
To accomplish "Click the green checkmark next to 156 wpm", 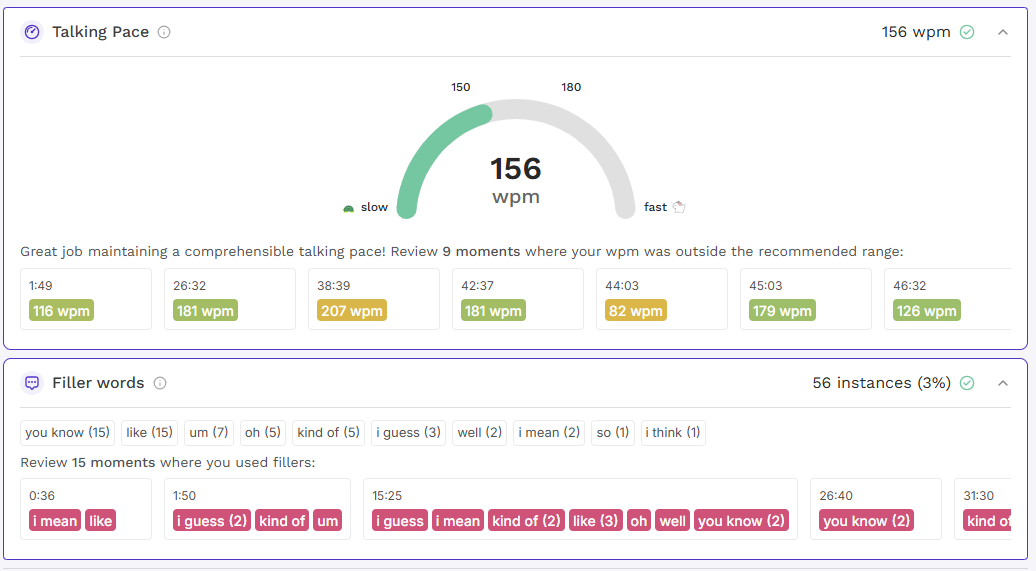I will click(x=967, y=32).
